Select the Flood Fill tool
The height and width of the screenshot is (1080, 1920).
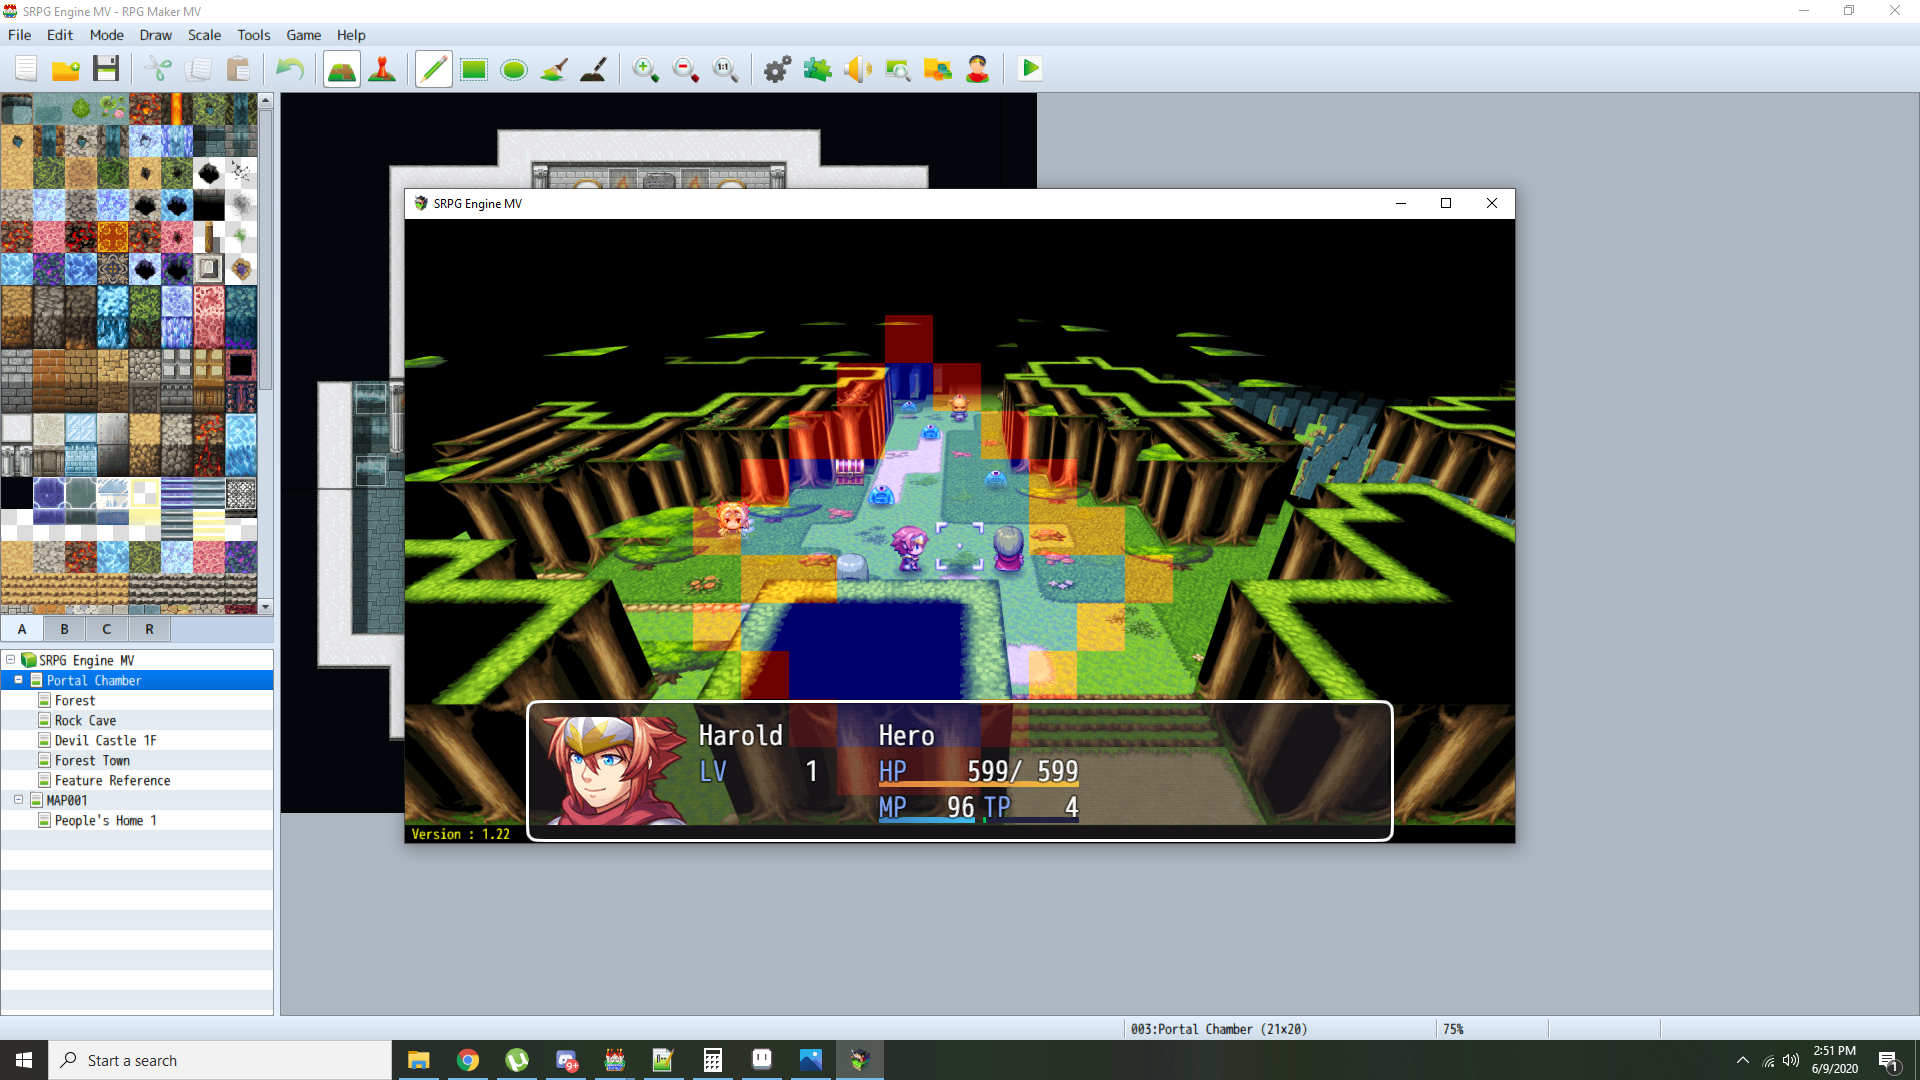(554, 69)
